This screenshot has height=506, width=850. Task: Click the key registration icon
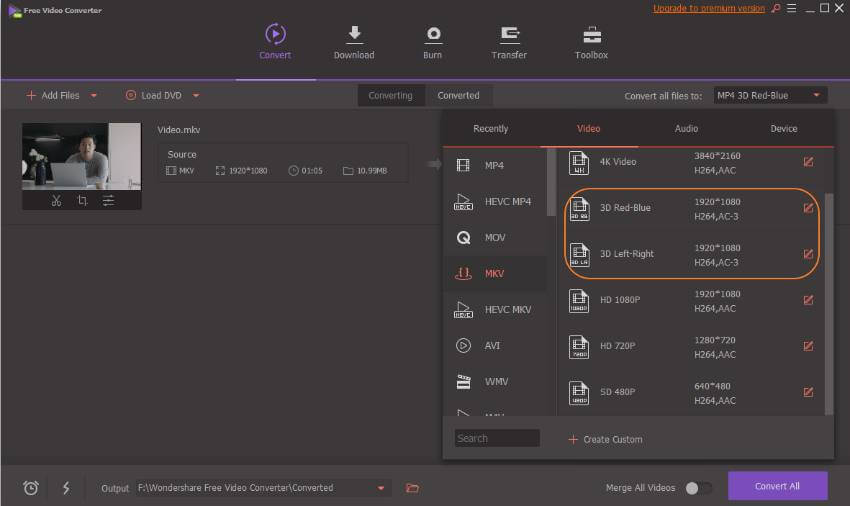(776, 8)
